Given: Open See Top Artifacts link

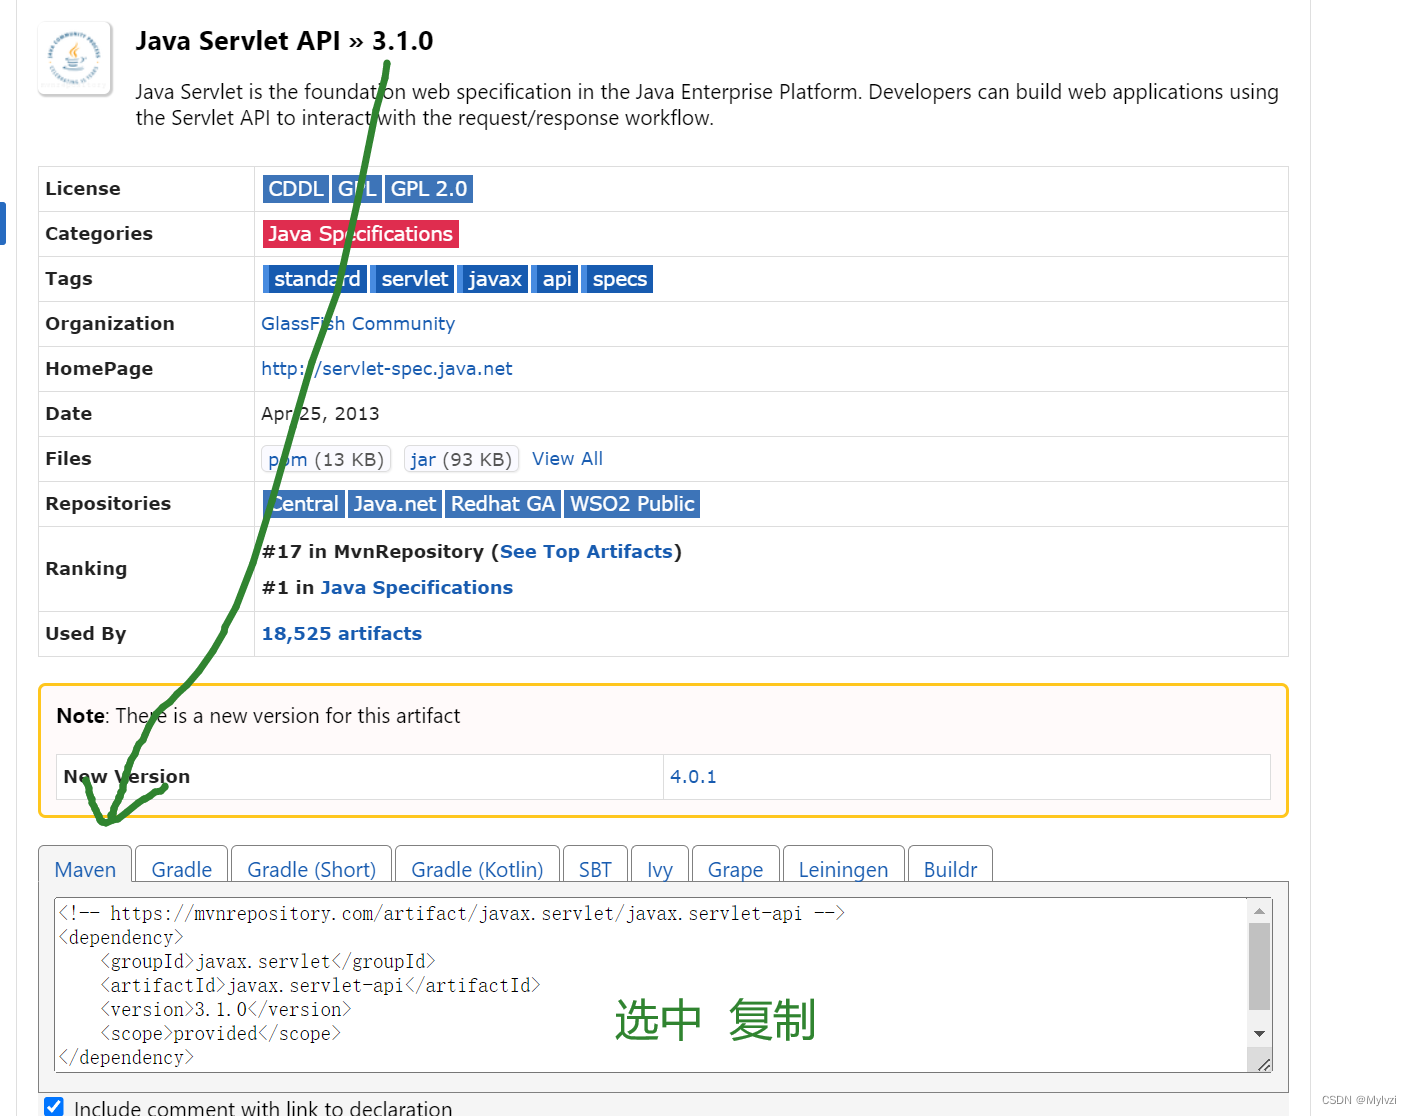Looking at the screenshot, I should (x=586, y=552).
